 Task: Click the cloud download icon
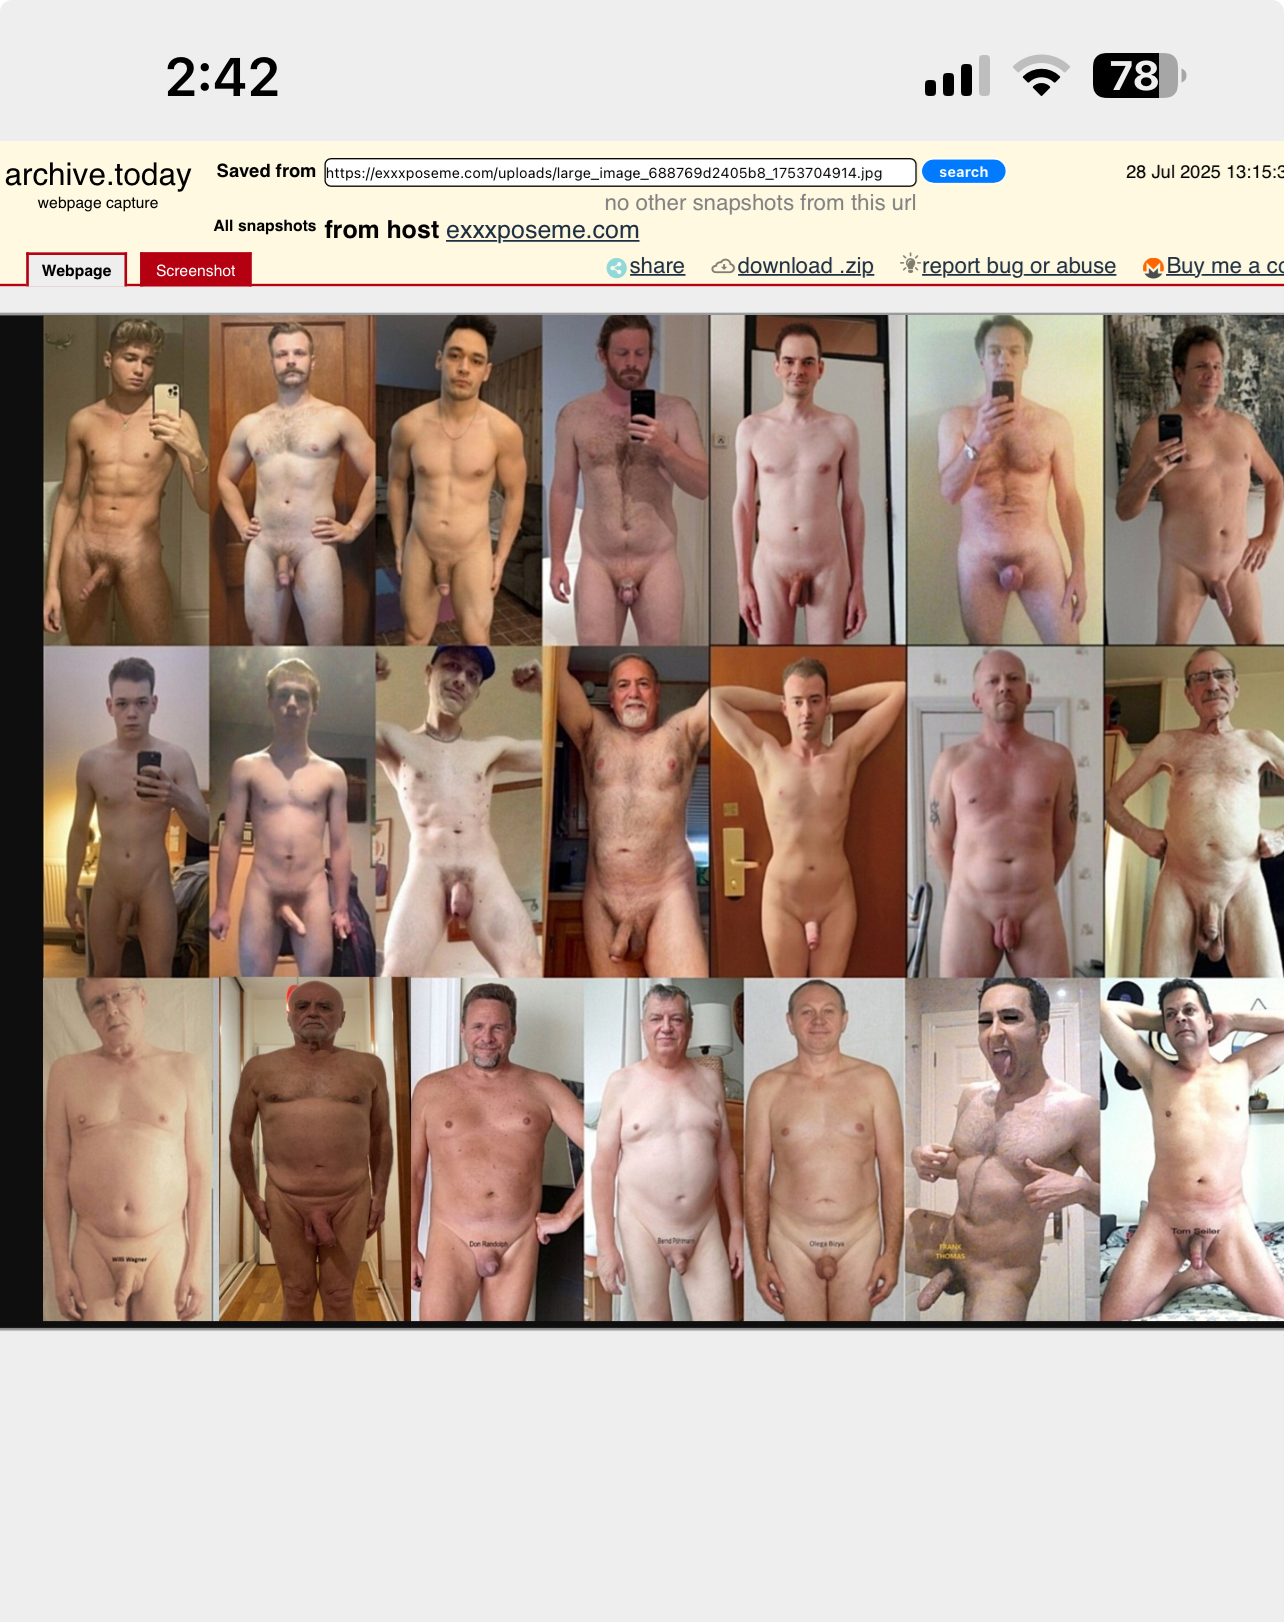[722, 267]
